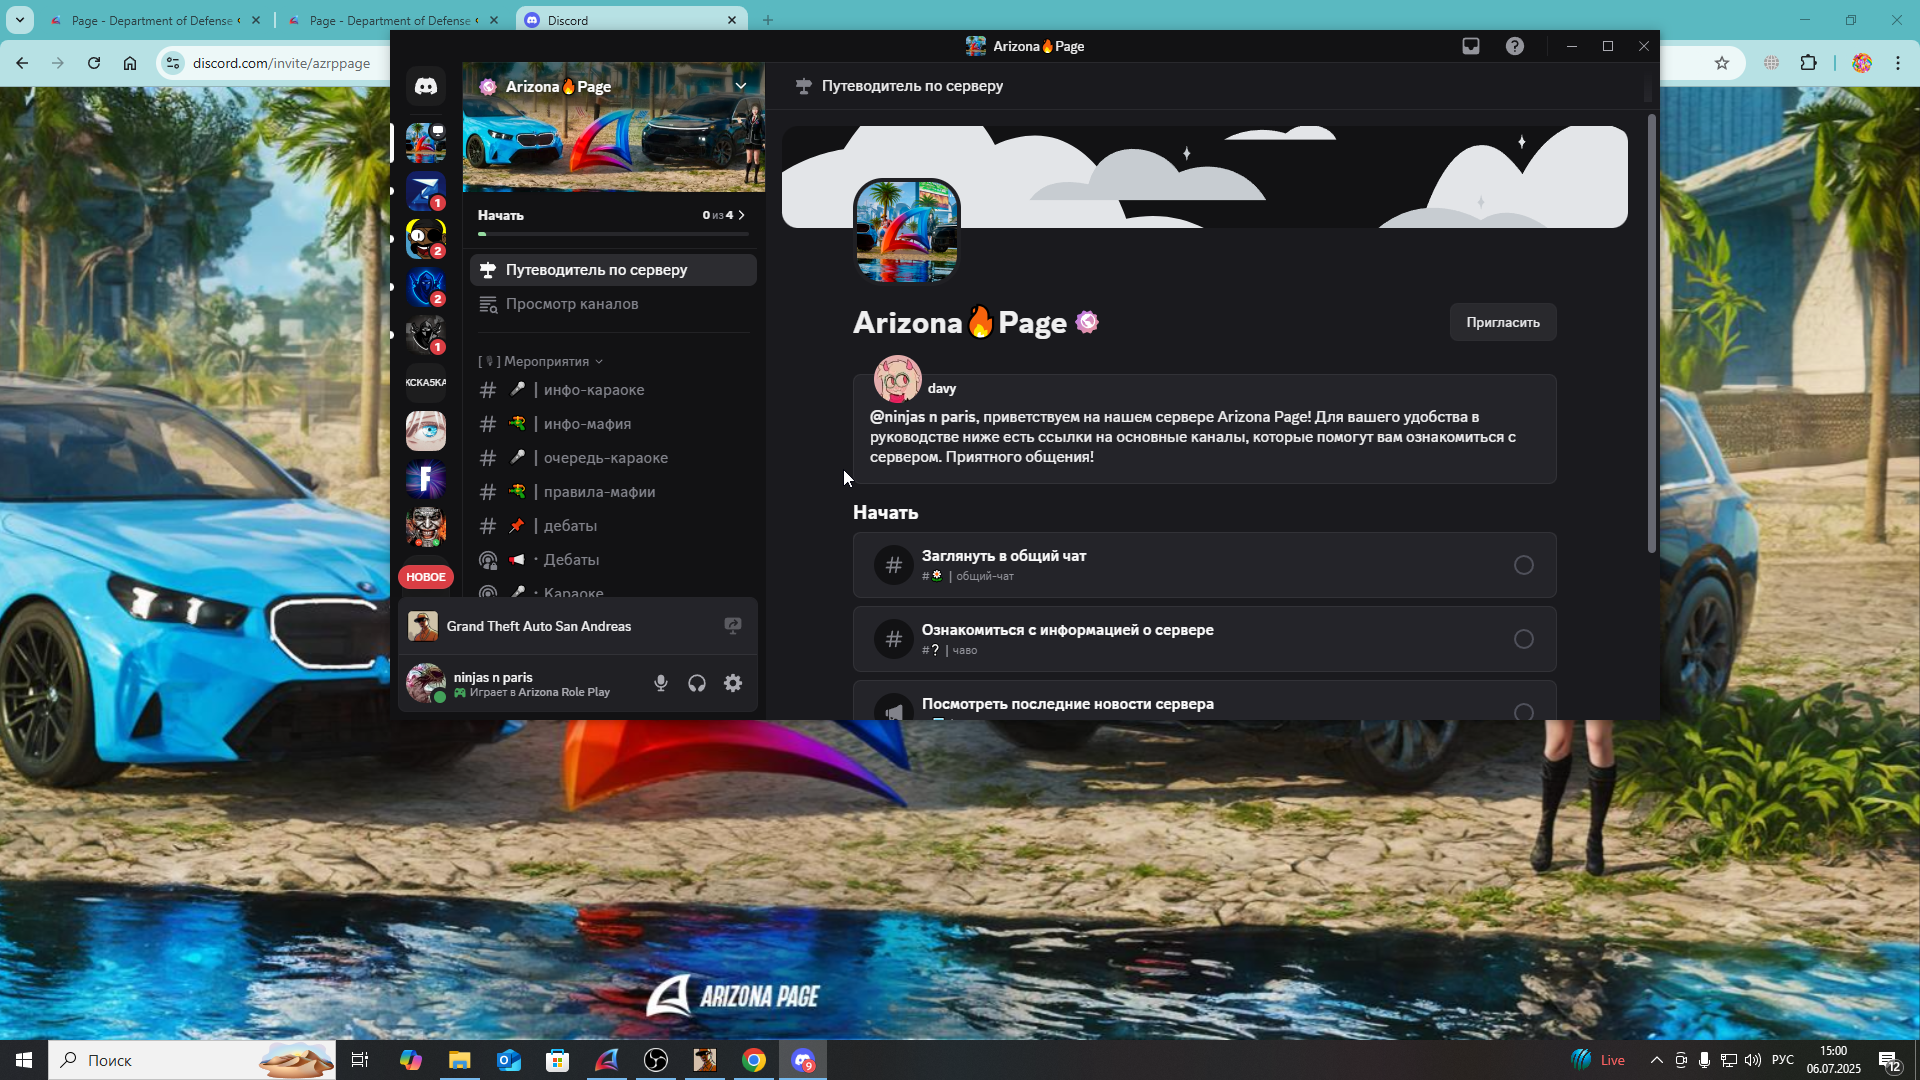Toggle 'Посмотреть последние новости сервера' circle

(1523, 712)
